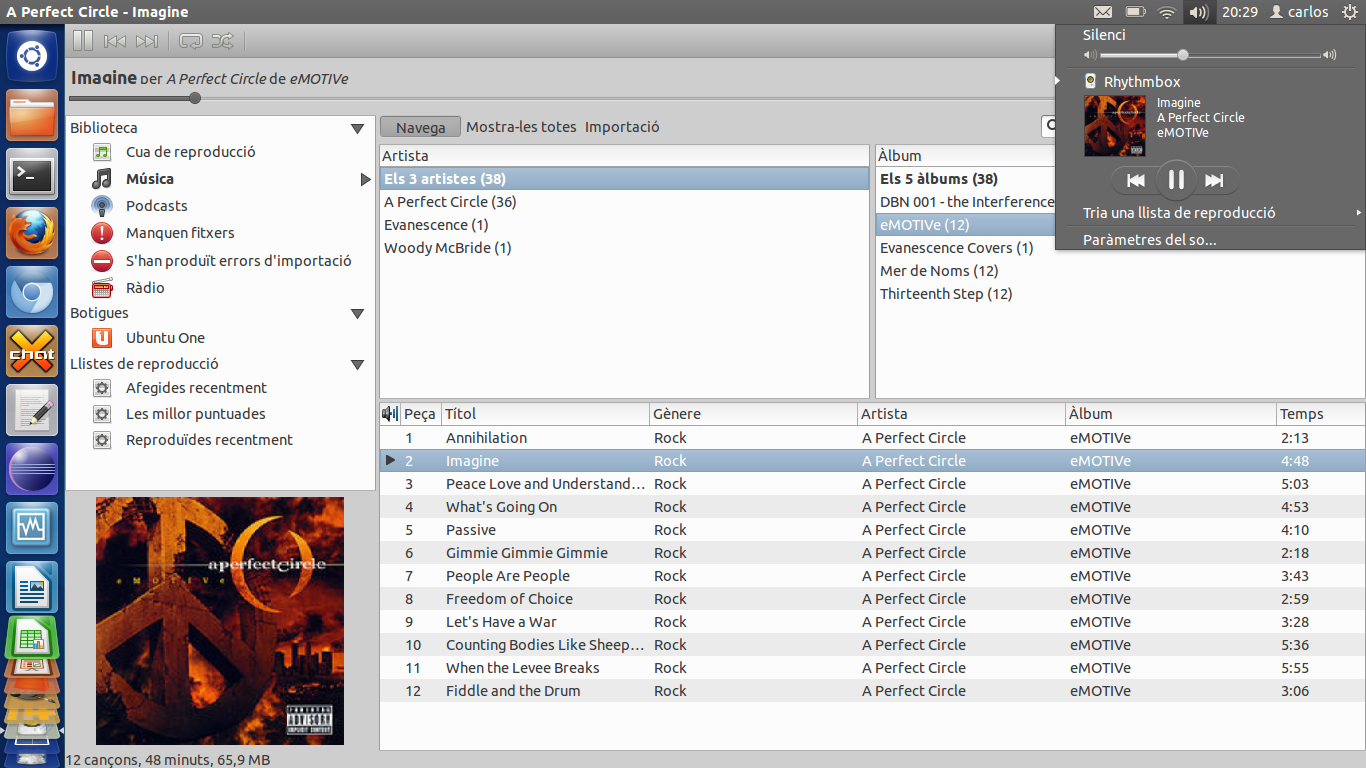
Task: Expand the Música source submenu
Action: [366, 180]
